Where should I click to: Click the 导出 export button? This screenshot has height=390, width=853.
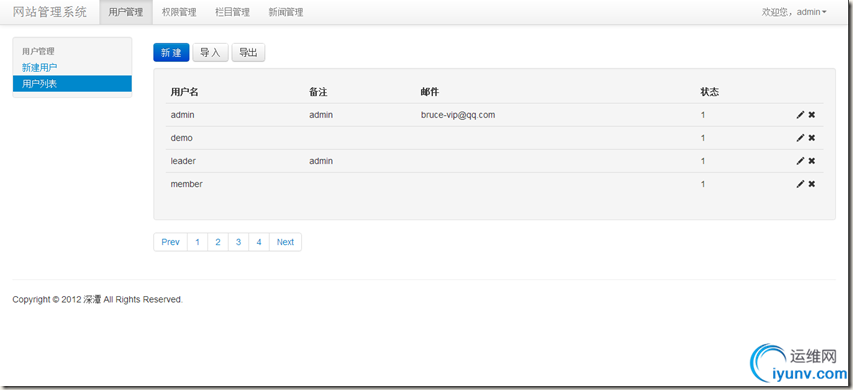(x=249, y=53)
